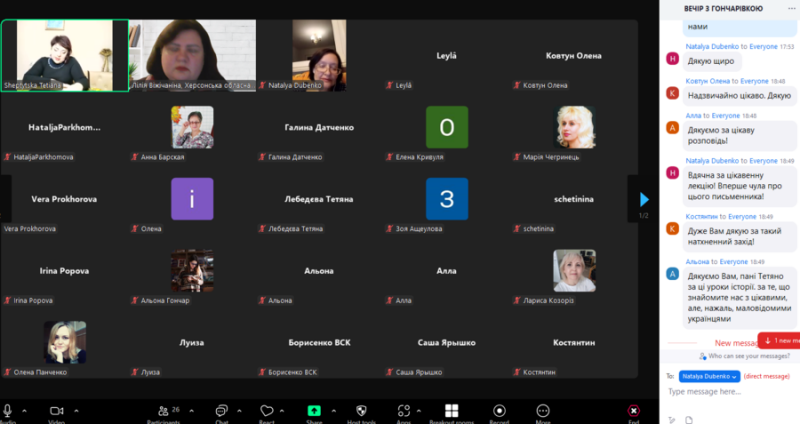Open the React heart icon
Viewport: 800px width, 424px height.
(266, 410)
